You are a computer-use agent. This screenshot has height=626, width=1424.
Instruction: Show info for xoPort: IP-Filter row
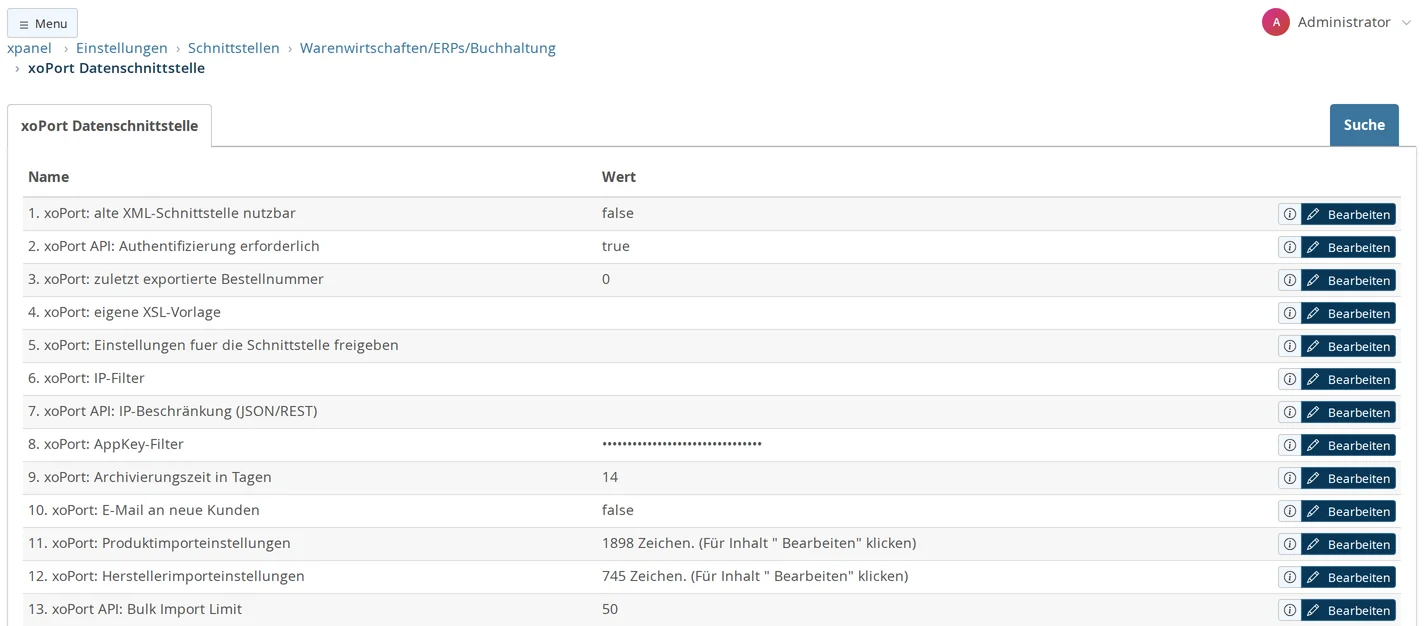(x=1289, y=379)
